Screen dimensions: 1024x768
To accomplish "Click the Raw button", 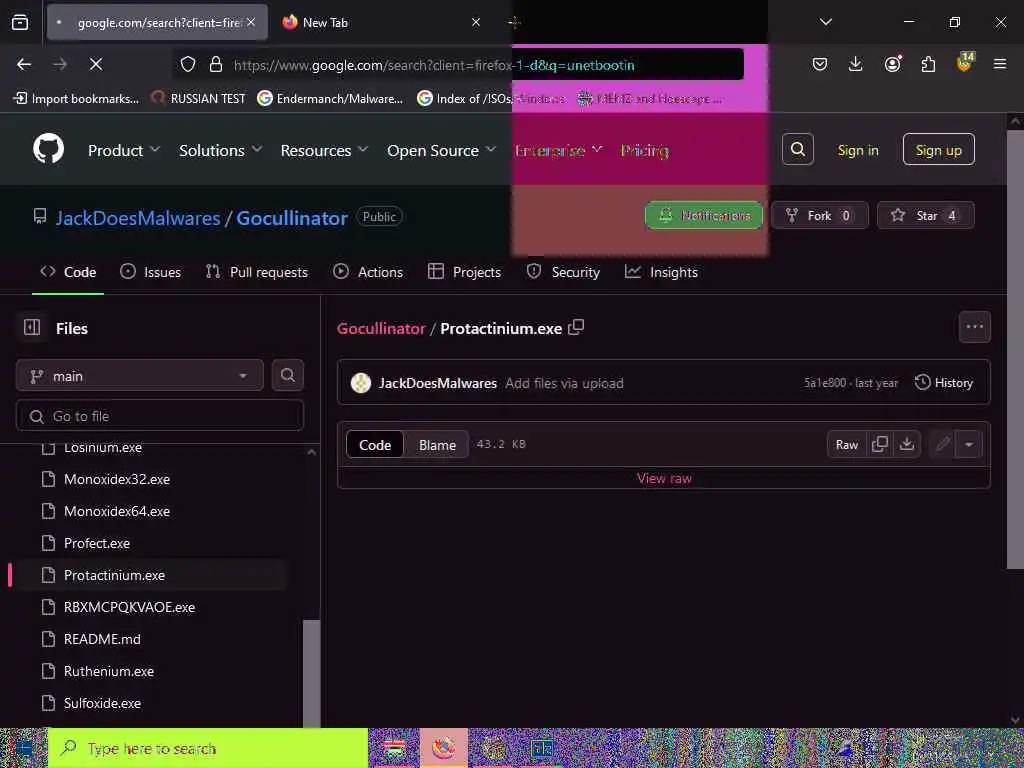I will point(846,445).
